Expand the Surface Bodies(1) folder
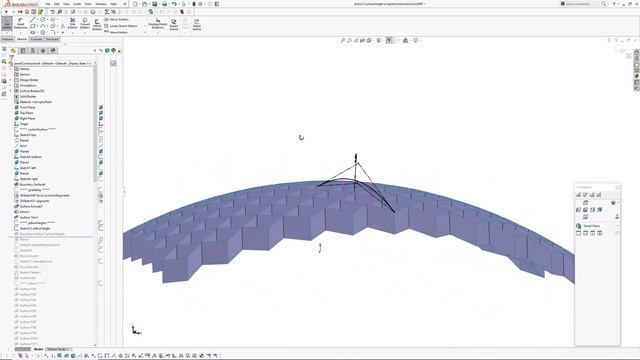640x360 pixels. (11, 91)
